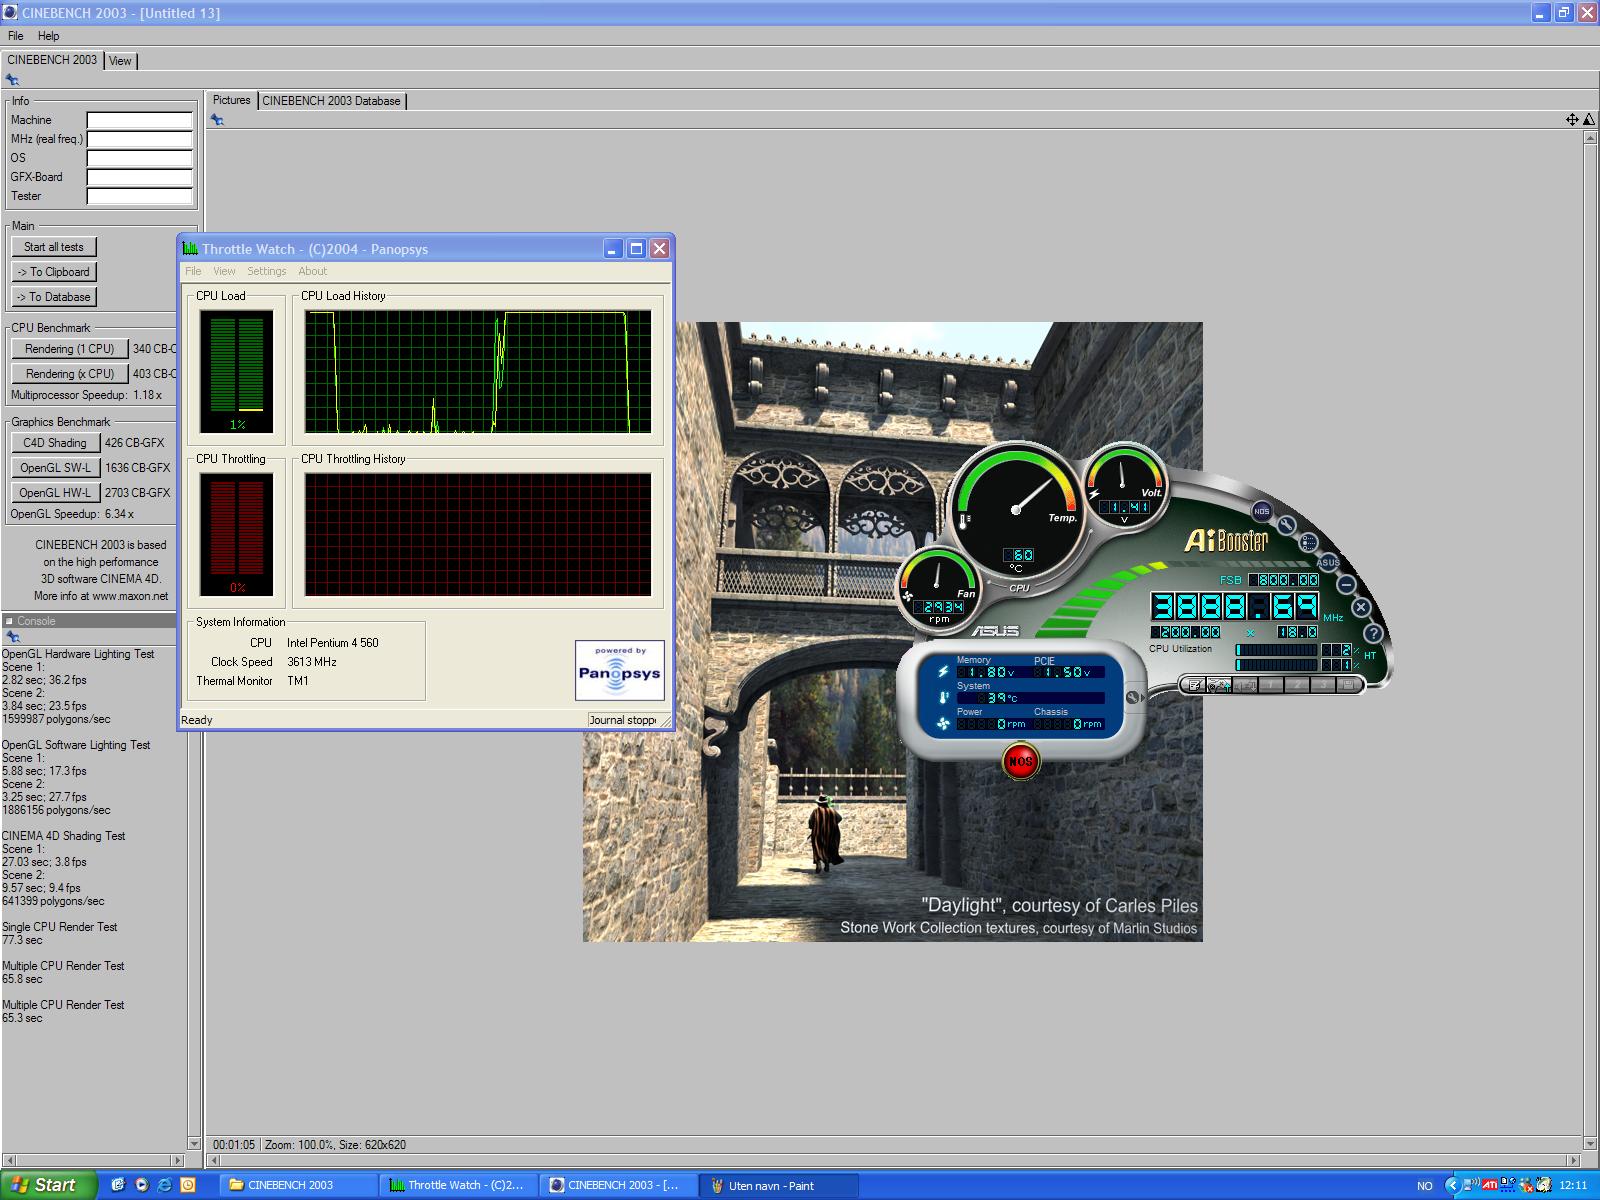The height and width of the screenshot is (1200, 1600).
Task: Open AI Booster help question mark
Action: click(x=1373, y=633)
